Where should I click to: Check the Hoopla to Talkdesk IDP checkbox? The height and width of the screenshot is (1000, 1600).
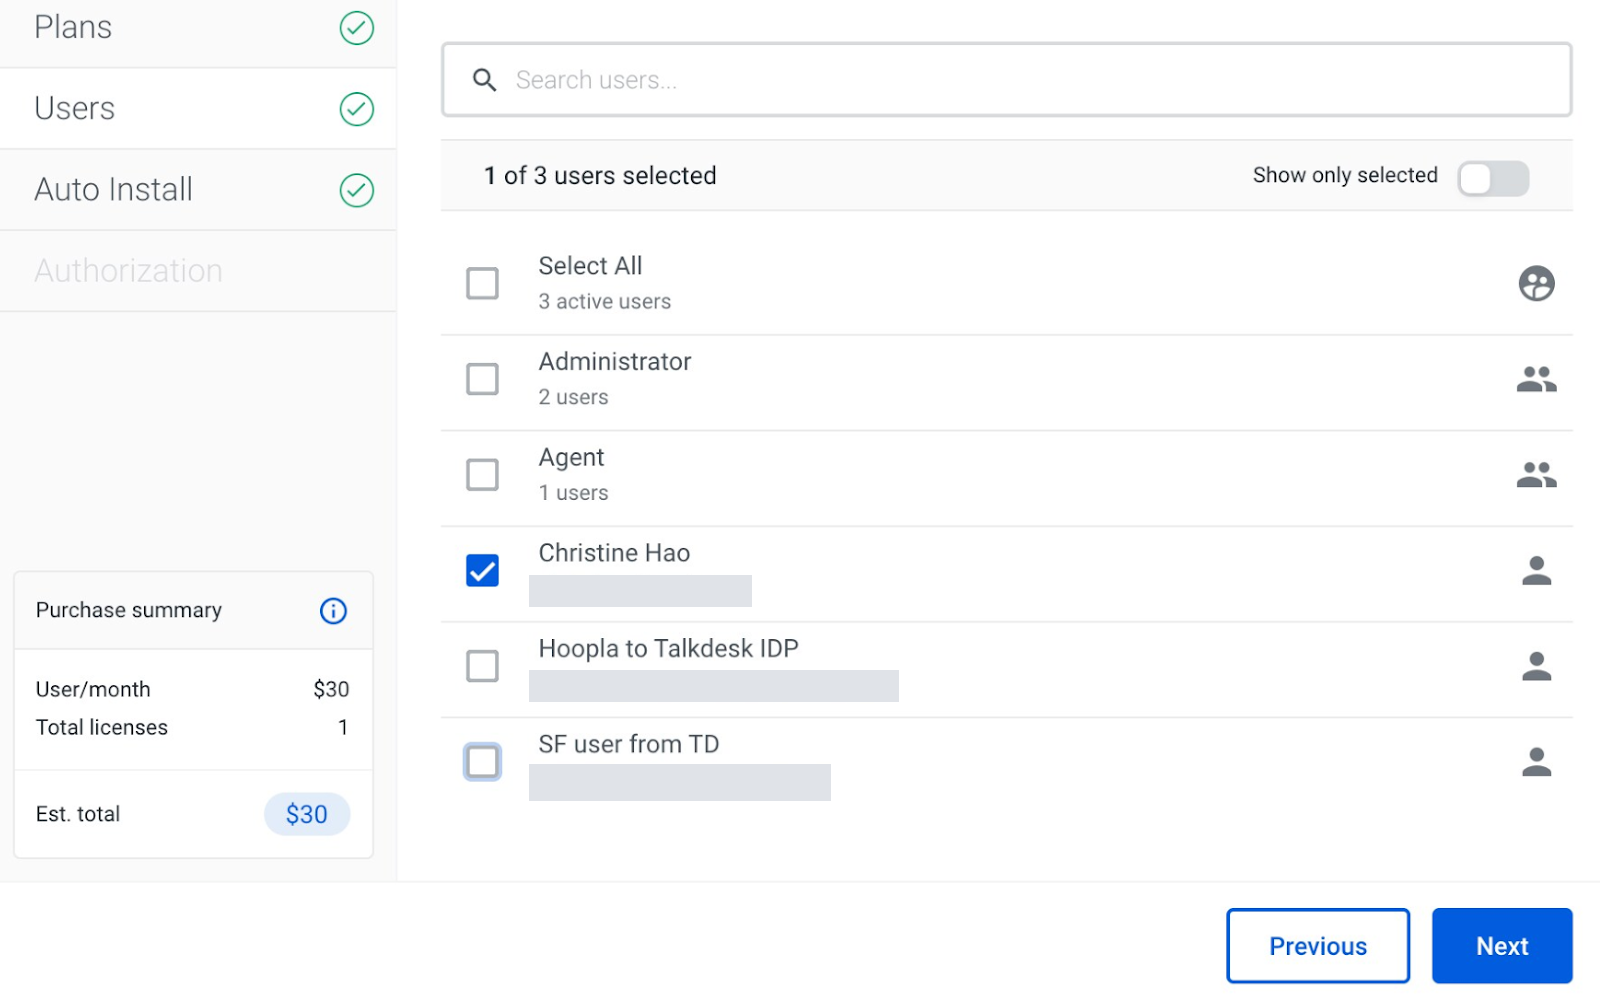(x=482, y=666)
